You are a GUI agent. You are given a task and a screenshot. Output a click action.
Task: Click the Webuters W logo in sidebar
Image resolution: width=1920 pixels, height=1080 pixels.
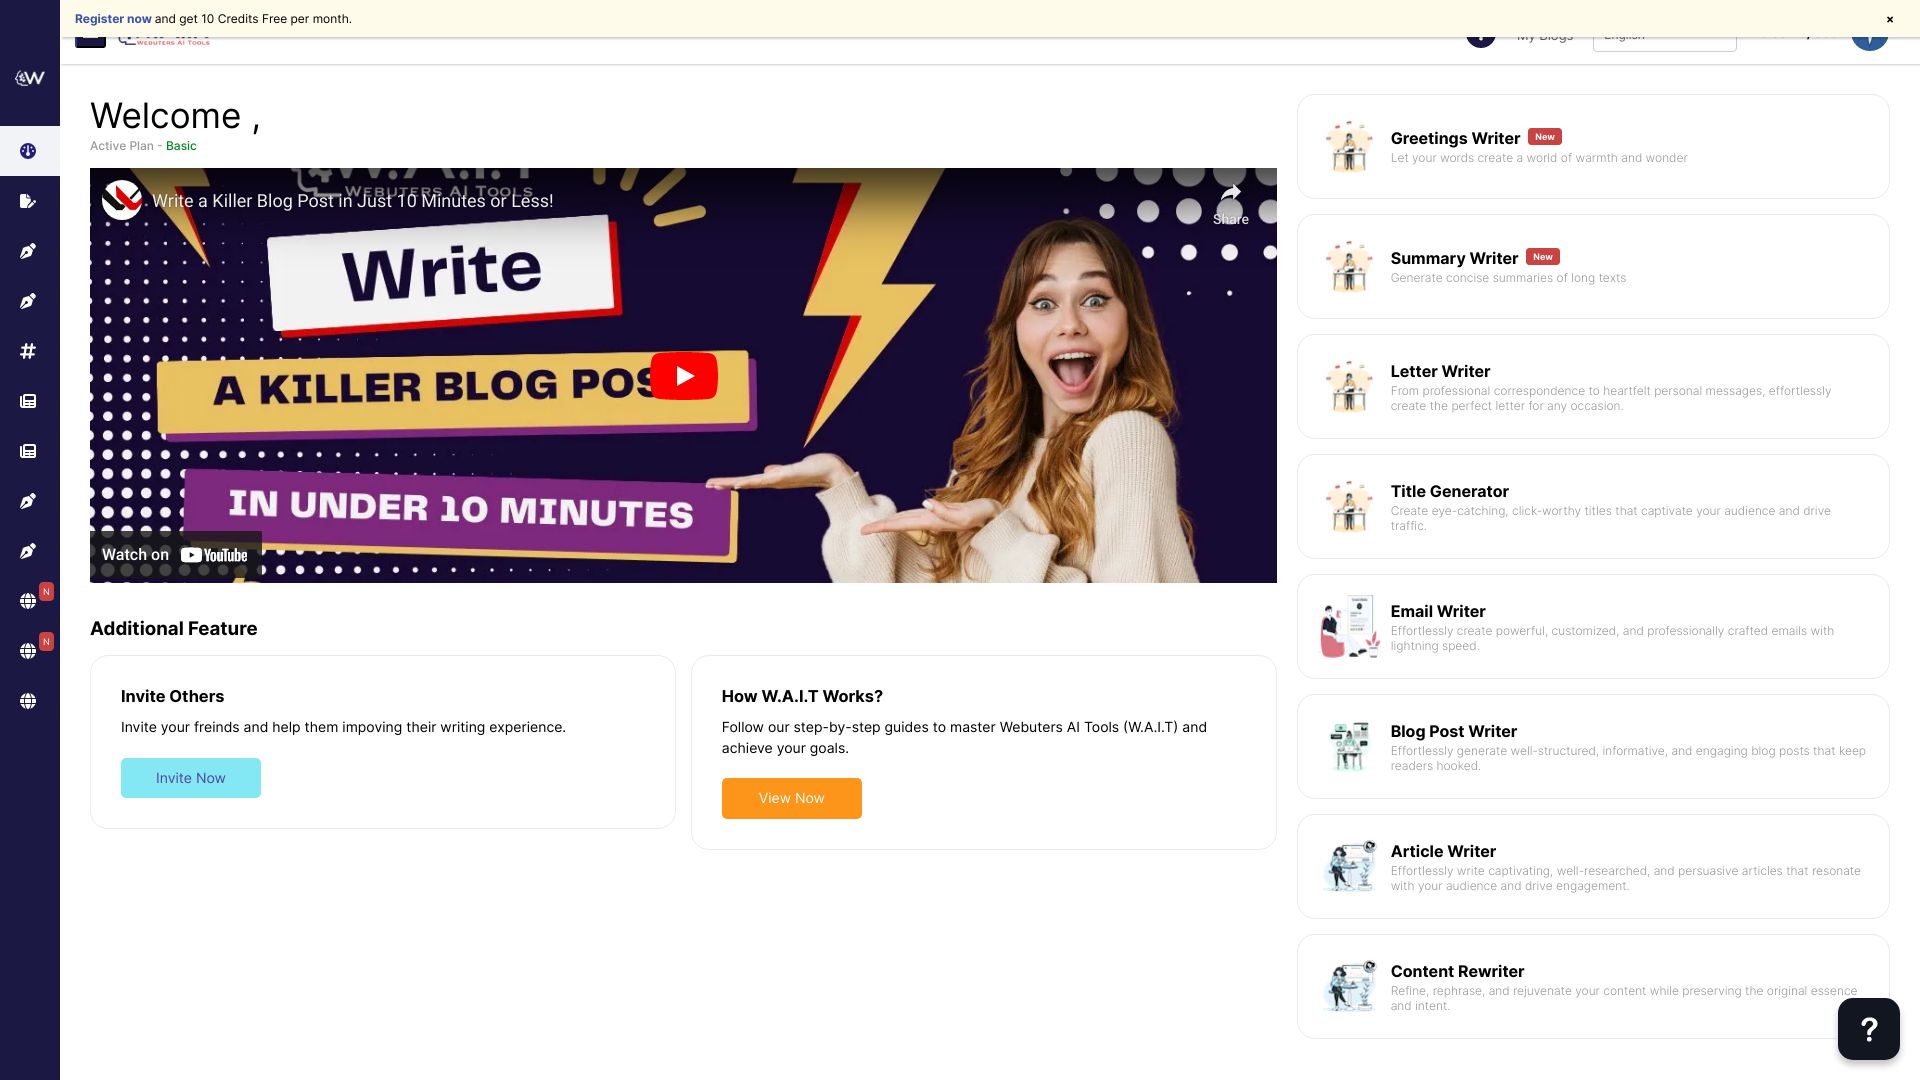[x=29, y=78]
